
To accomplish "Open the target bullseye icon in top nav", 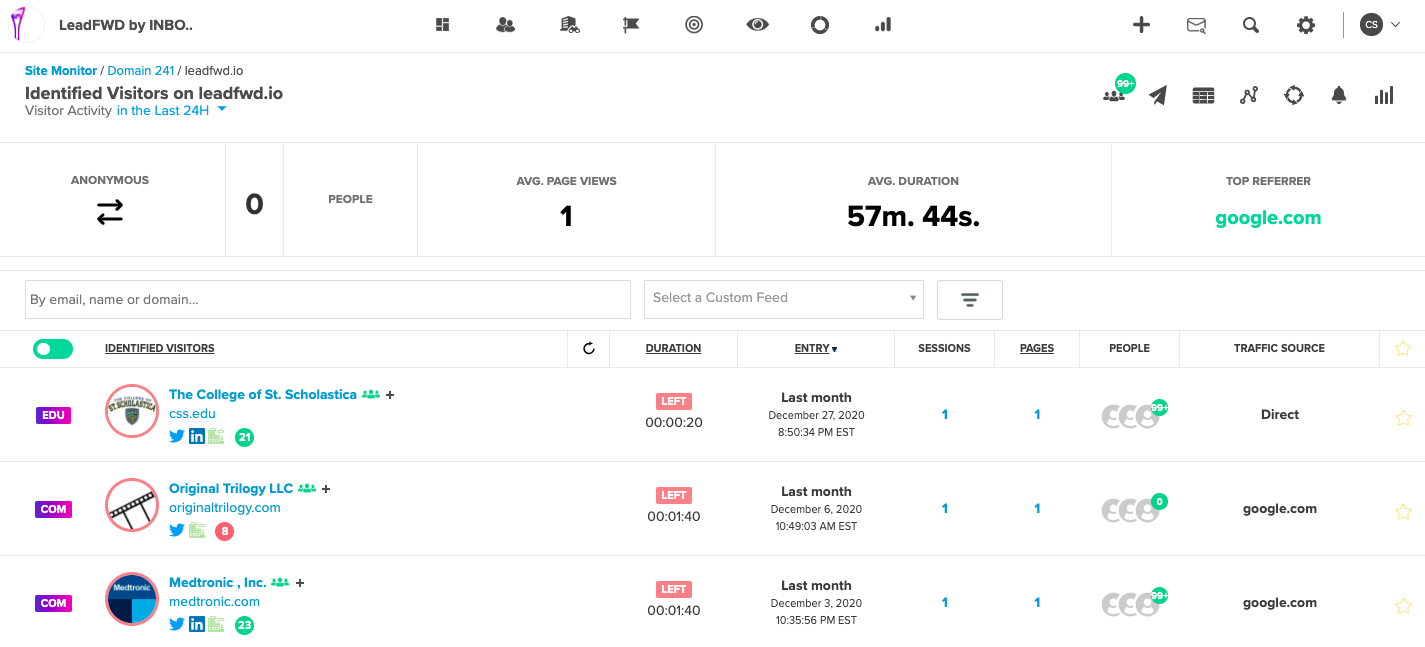I will (x=694, y=25).
